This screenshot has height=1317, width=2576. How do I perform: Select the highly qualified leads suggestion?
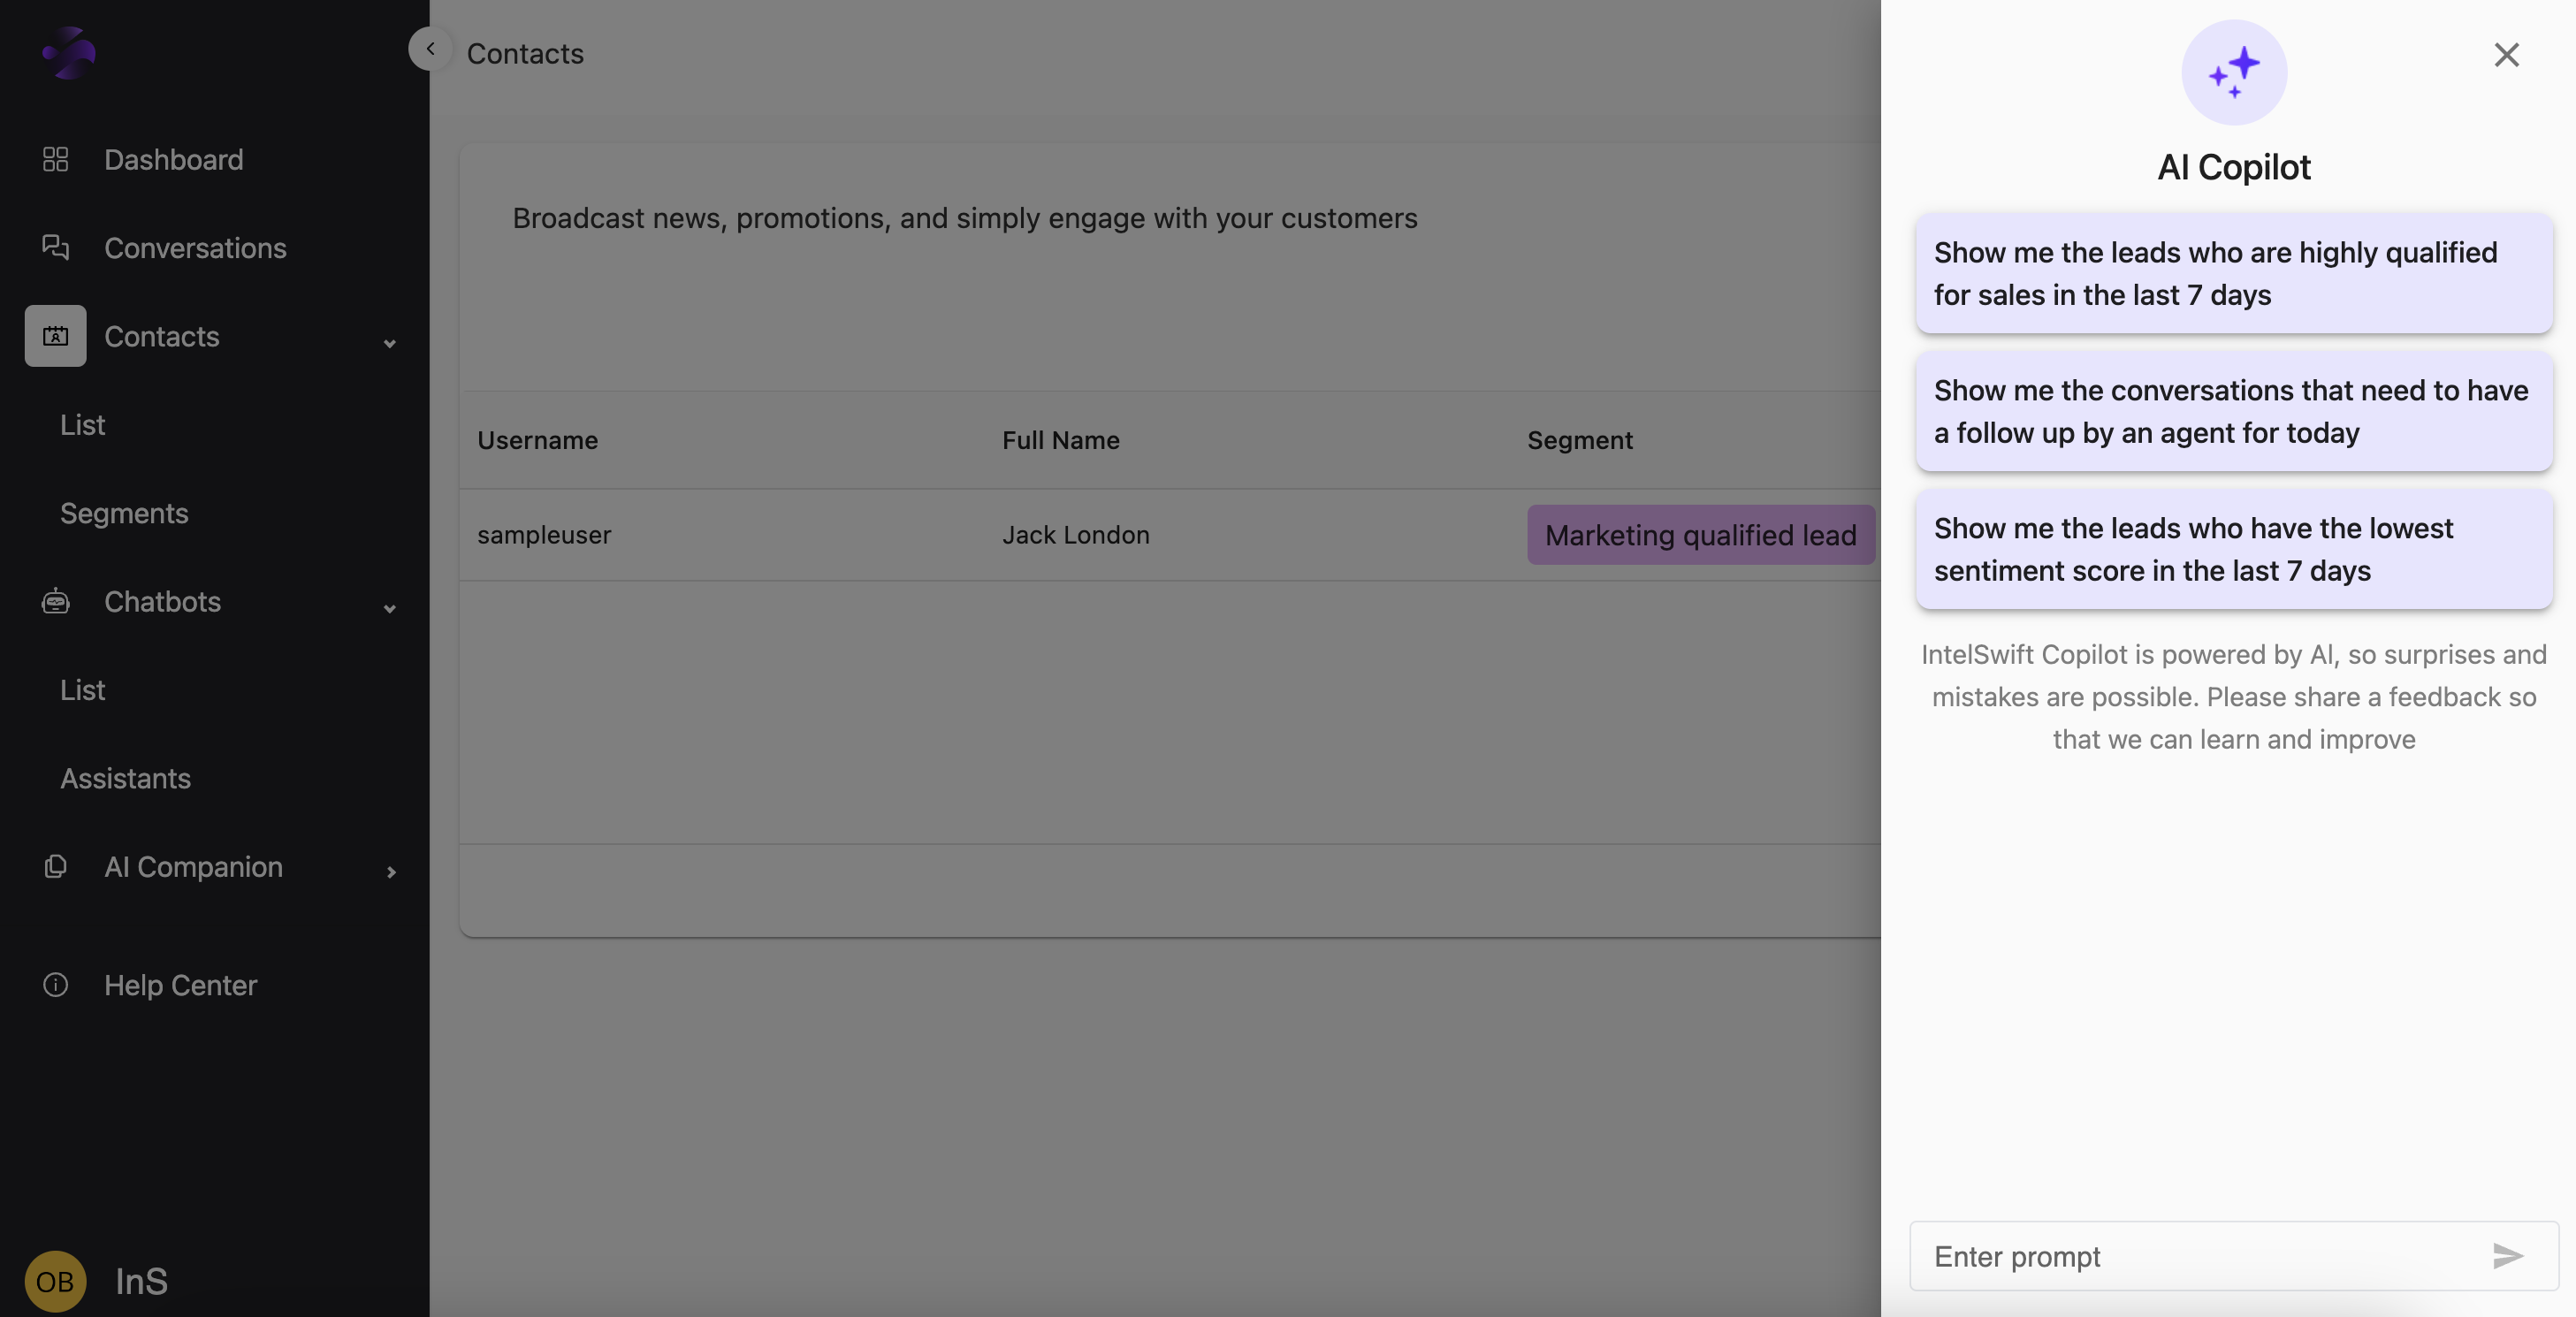point(2233,273)
